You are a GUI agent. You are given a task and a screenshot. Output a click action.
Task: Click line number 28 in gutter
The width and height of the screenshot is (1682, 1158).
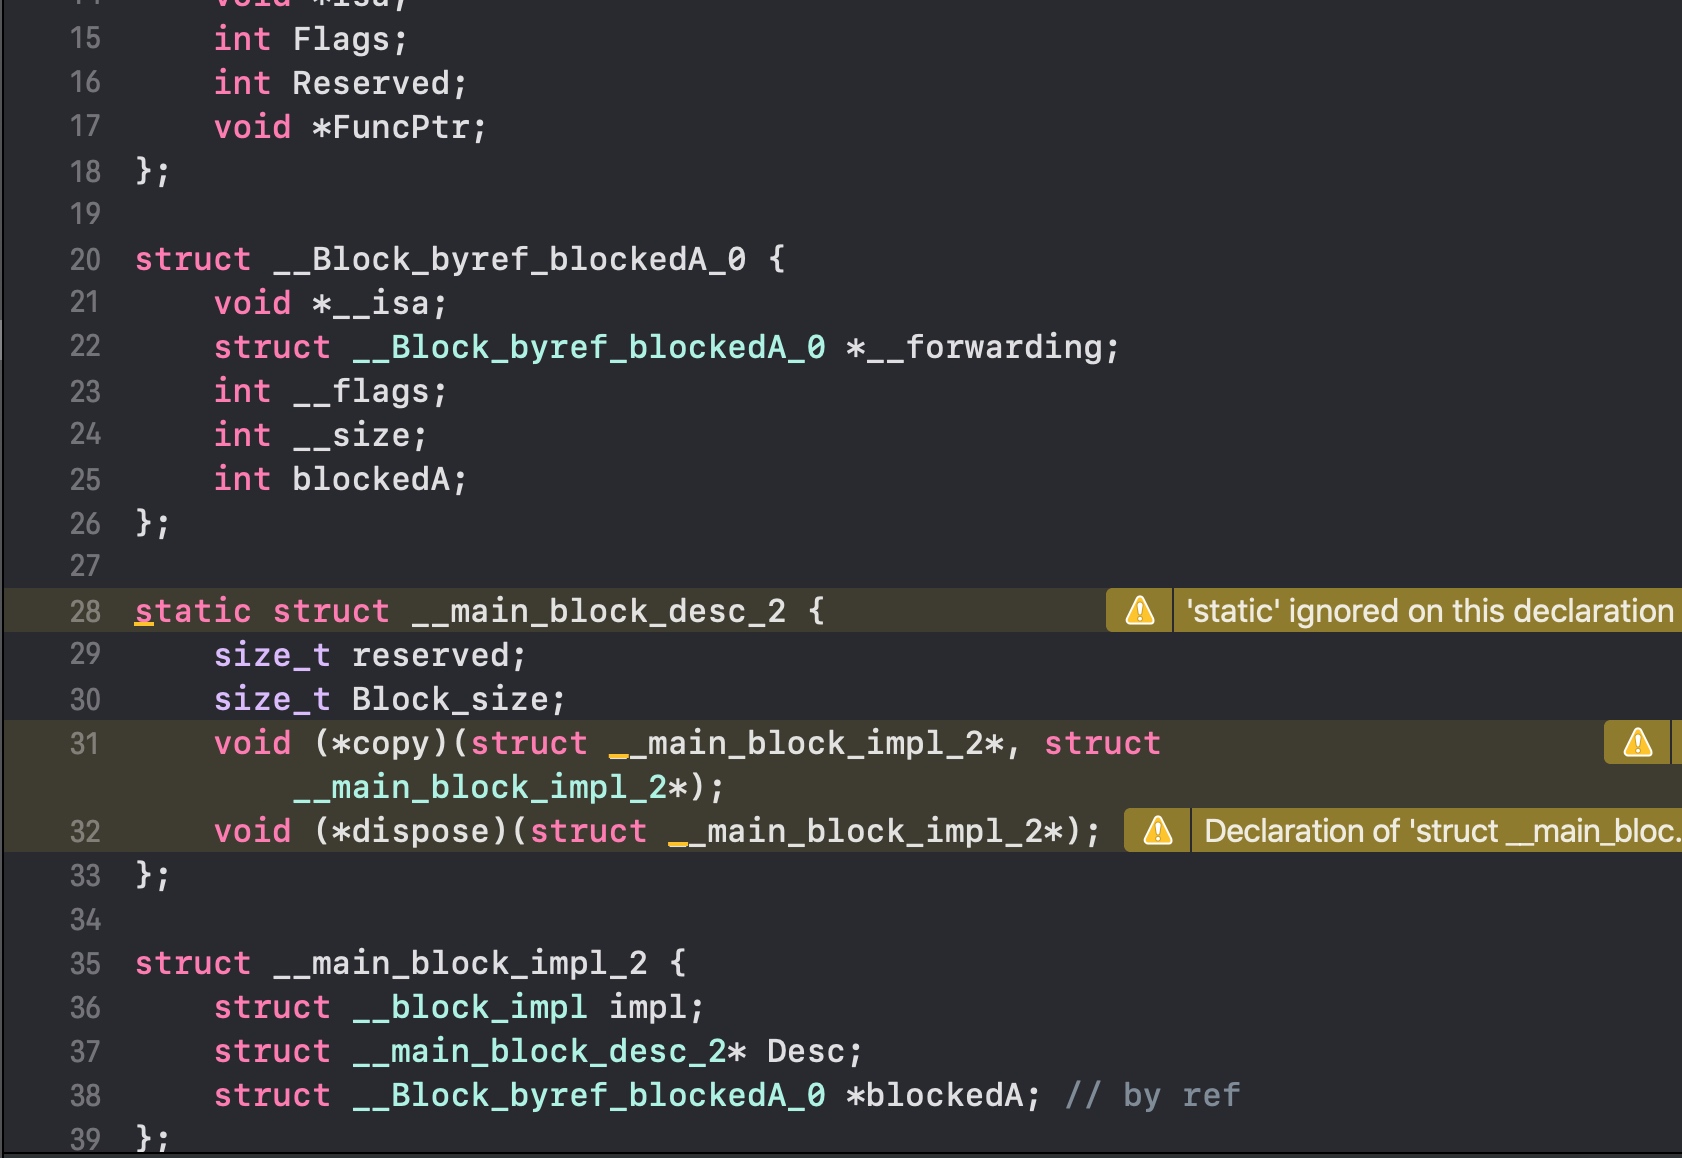click(x=85, y=611)
